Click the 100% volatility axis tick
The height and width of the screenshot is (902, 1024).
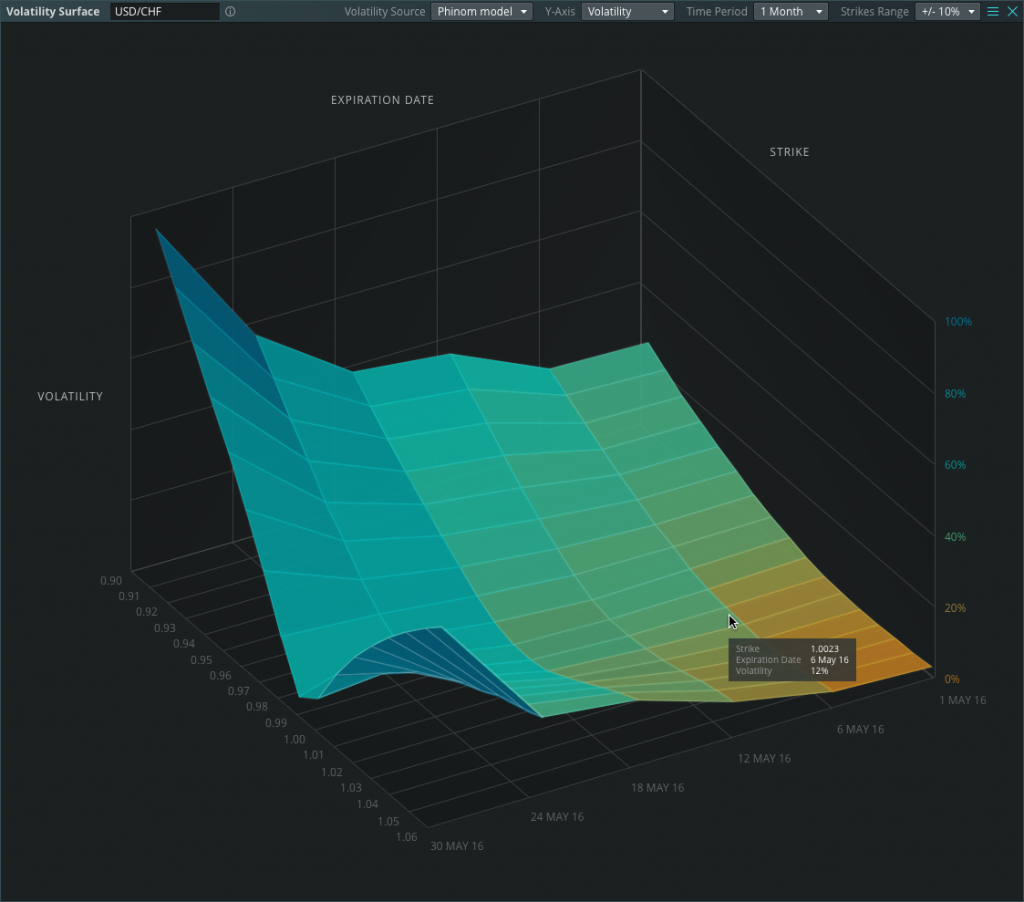click(957, 321)
